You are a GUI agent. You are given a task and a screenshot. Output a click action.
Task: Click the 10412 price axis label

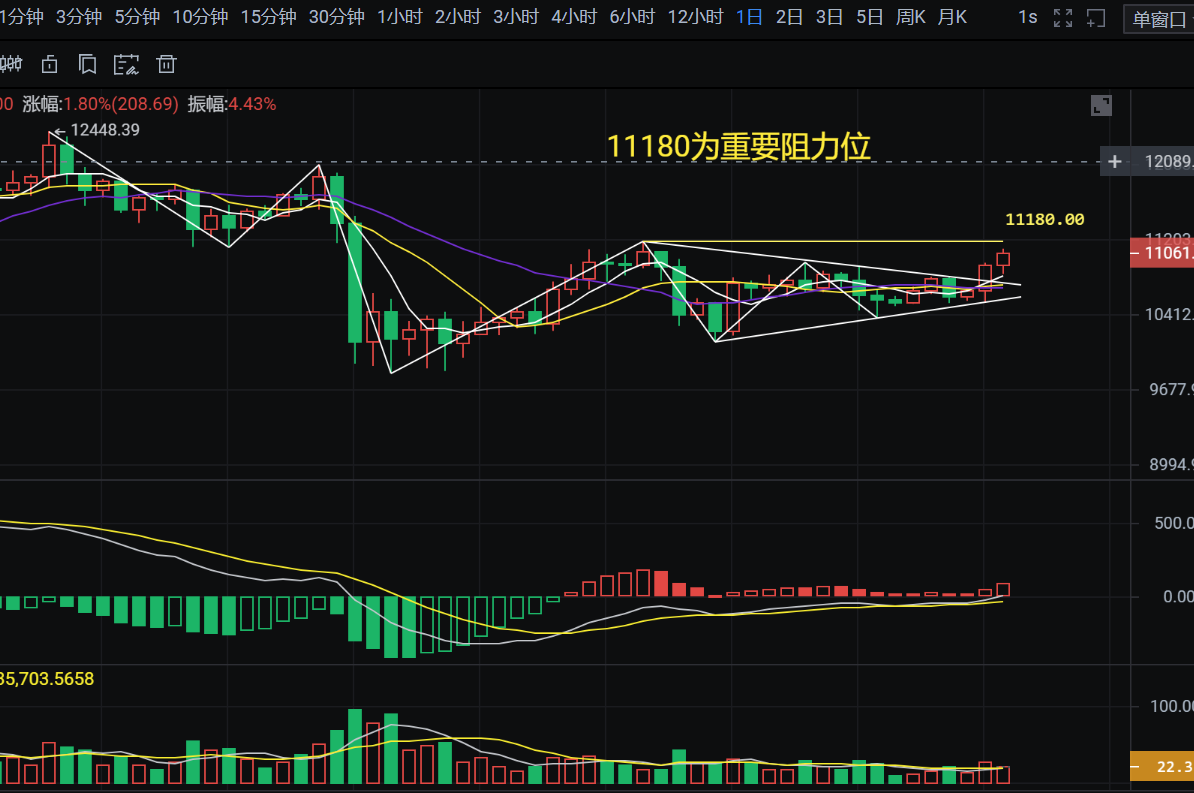pos(1169,314)
